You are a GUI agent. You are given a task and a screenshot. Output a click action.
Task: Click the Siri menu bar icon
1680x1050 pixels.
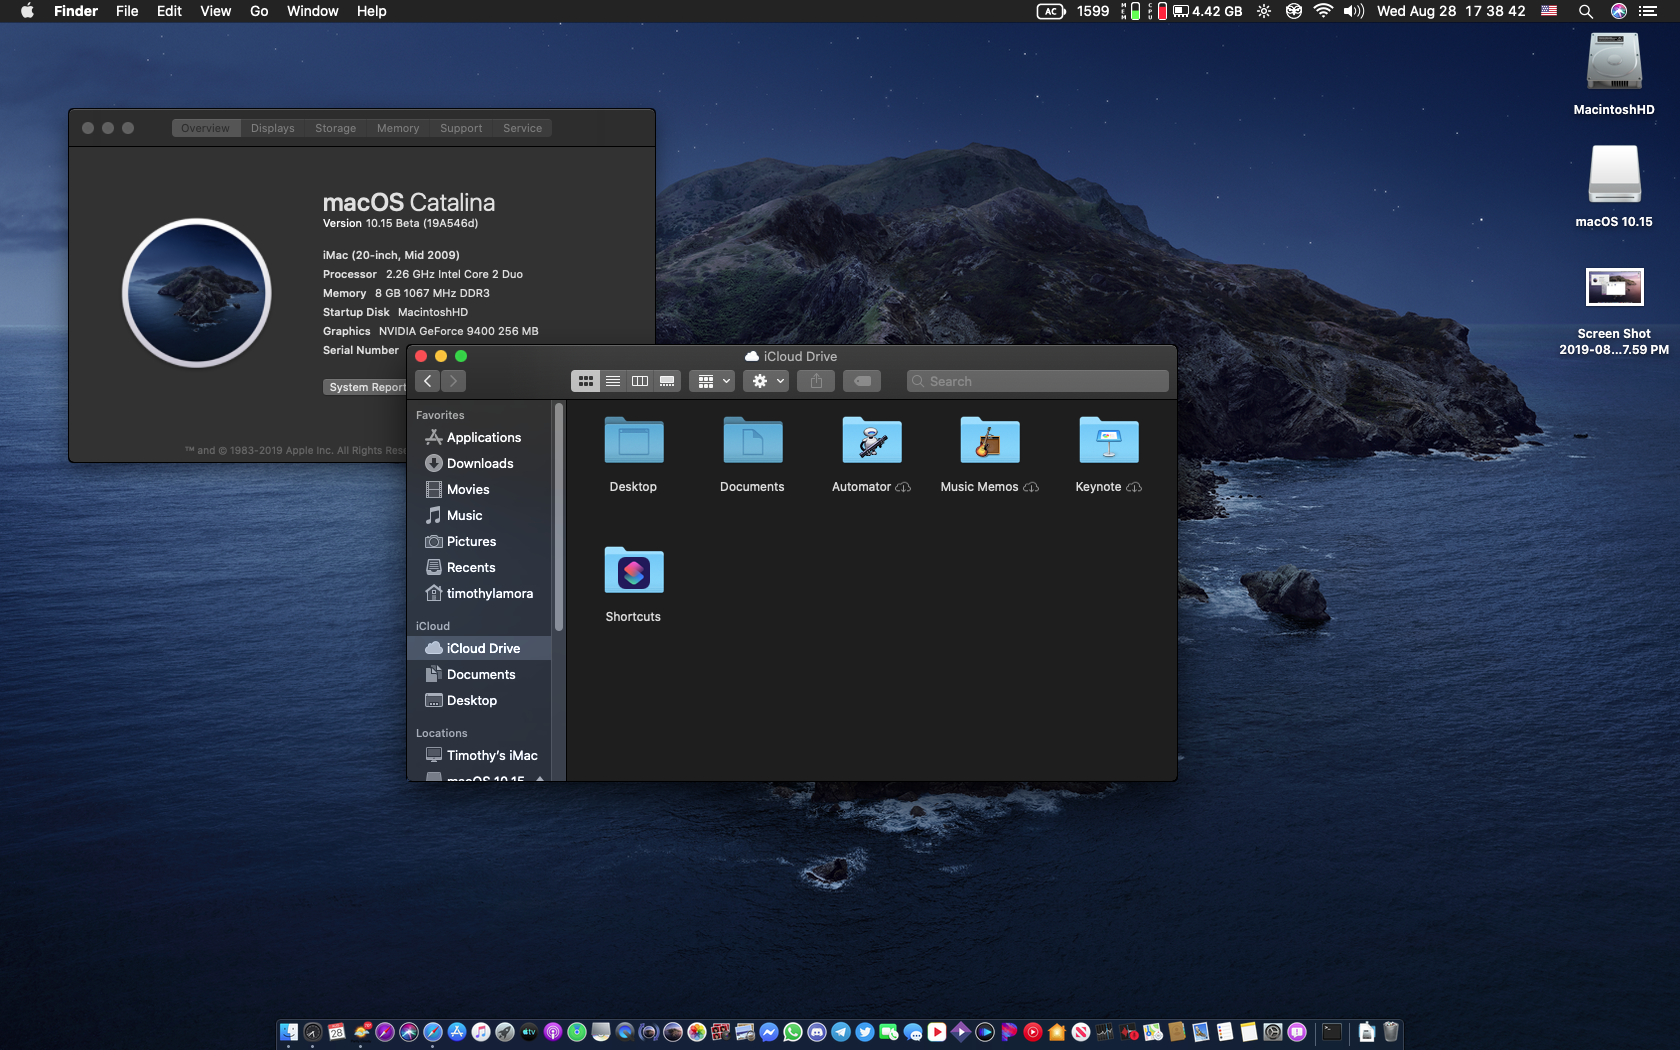point(1618,11)
